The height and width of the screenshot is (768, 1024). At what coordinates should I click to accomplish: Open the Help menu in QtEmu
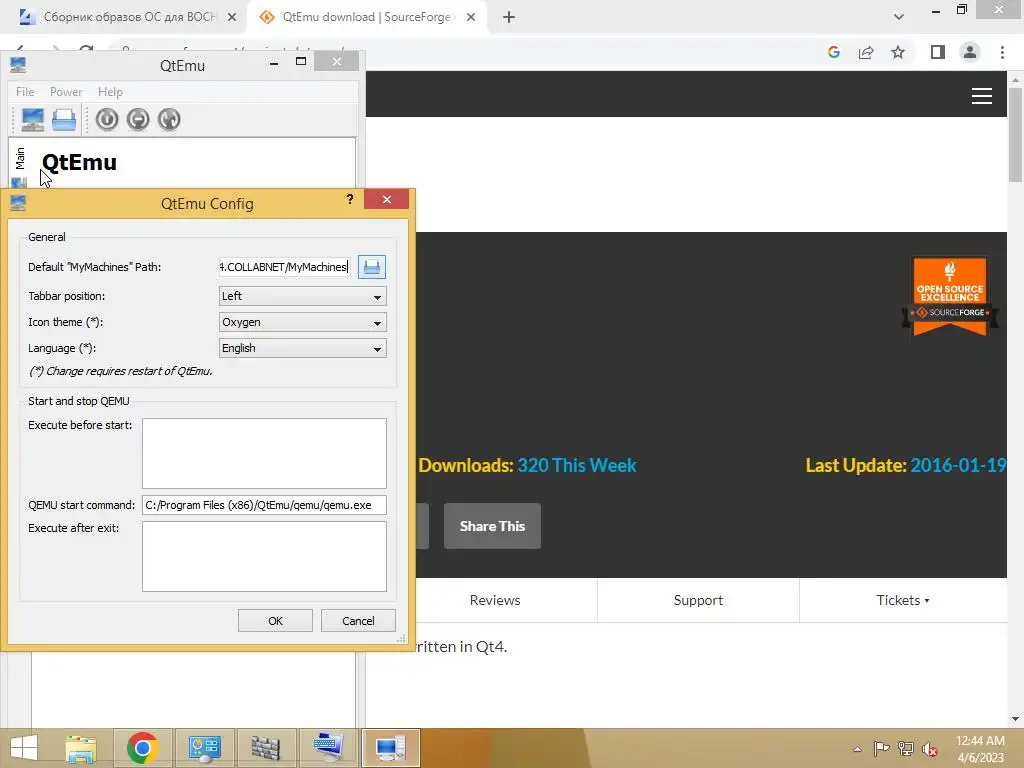click(110, 91)
